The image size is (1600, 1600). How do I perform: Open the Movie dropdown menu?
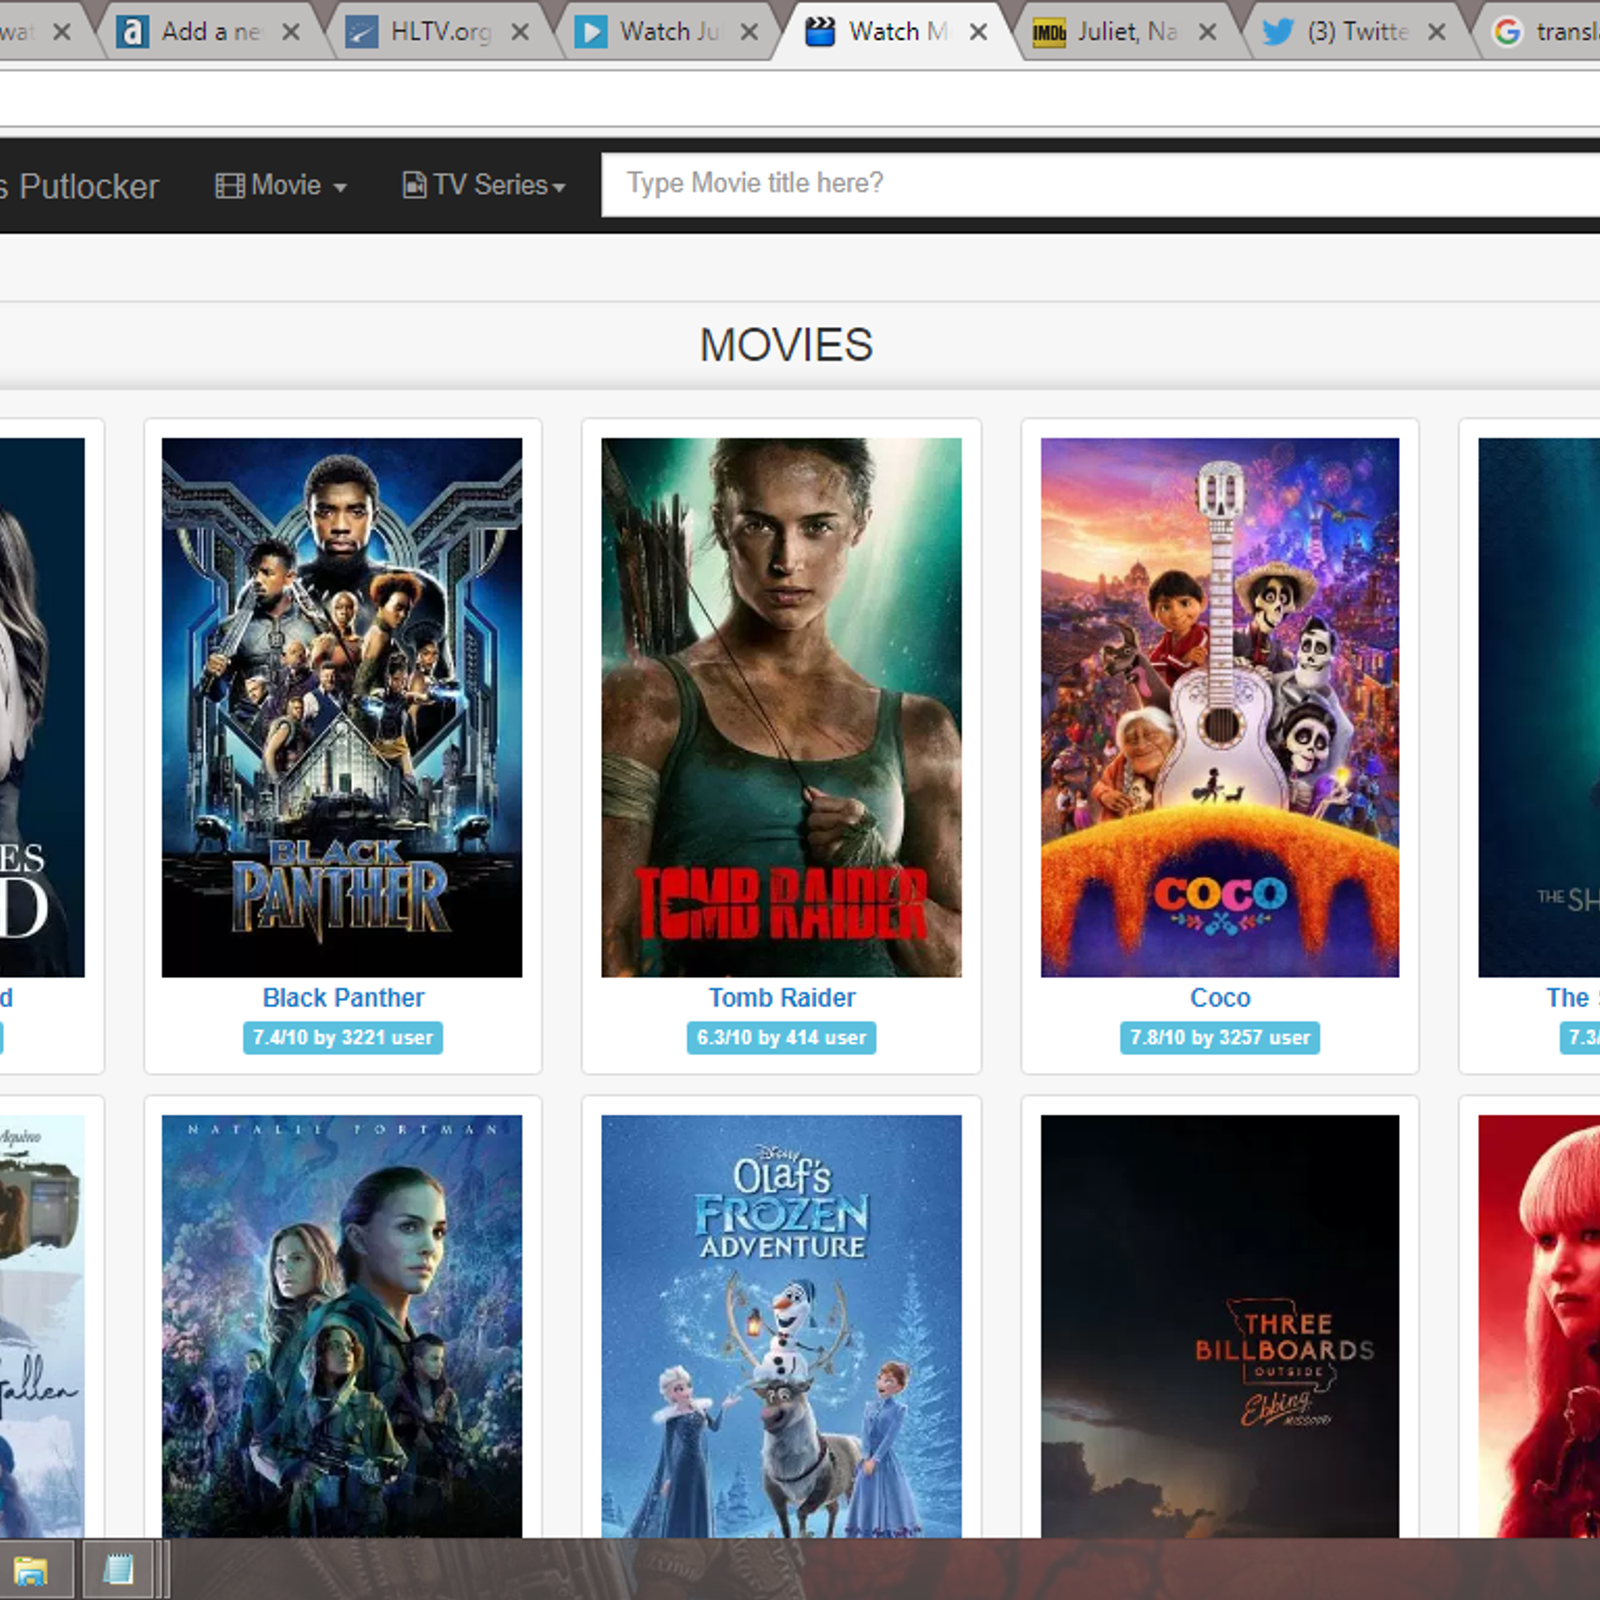282,185
